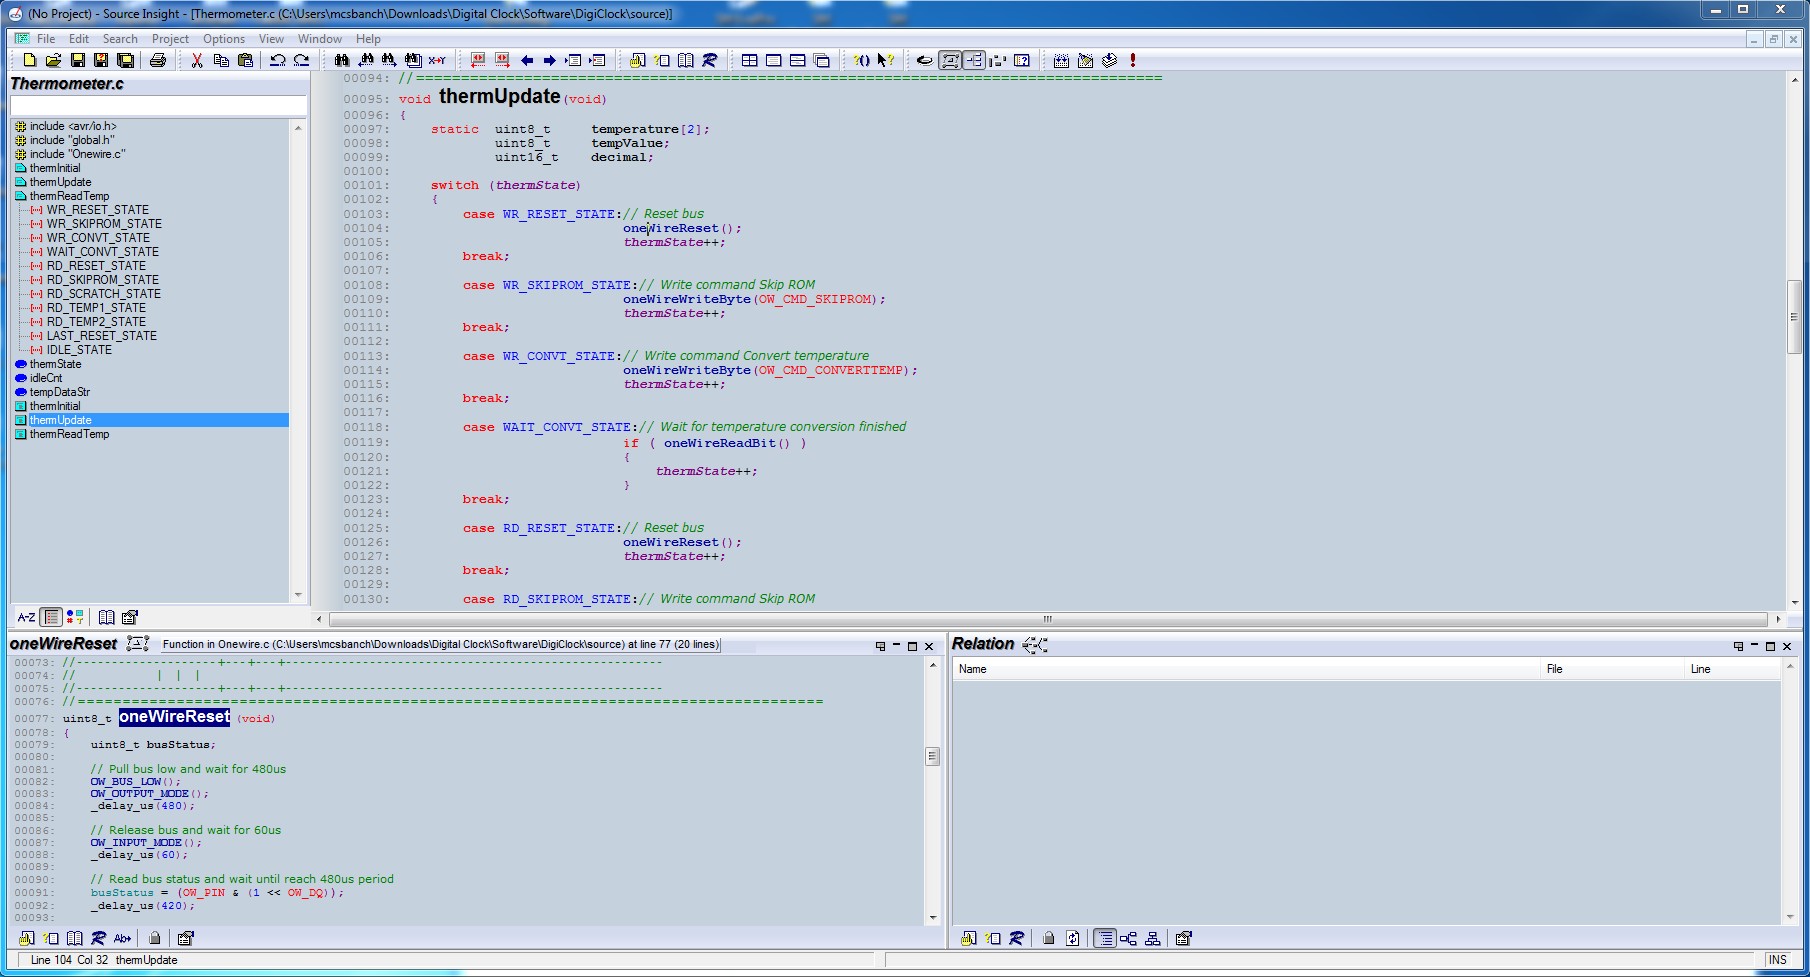1810x977 pixels.
Task: Click the Open File folder icon
Action: [53, 60]
